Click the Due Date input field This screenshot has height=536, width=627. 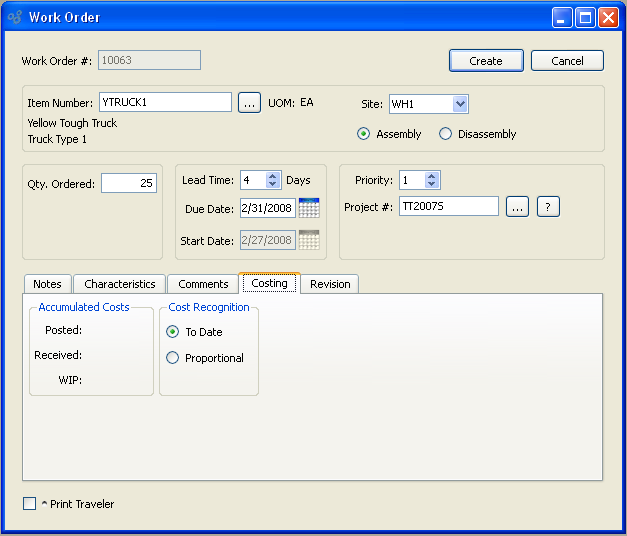pos(268,208)
